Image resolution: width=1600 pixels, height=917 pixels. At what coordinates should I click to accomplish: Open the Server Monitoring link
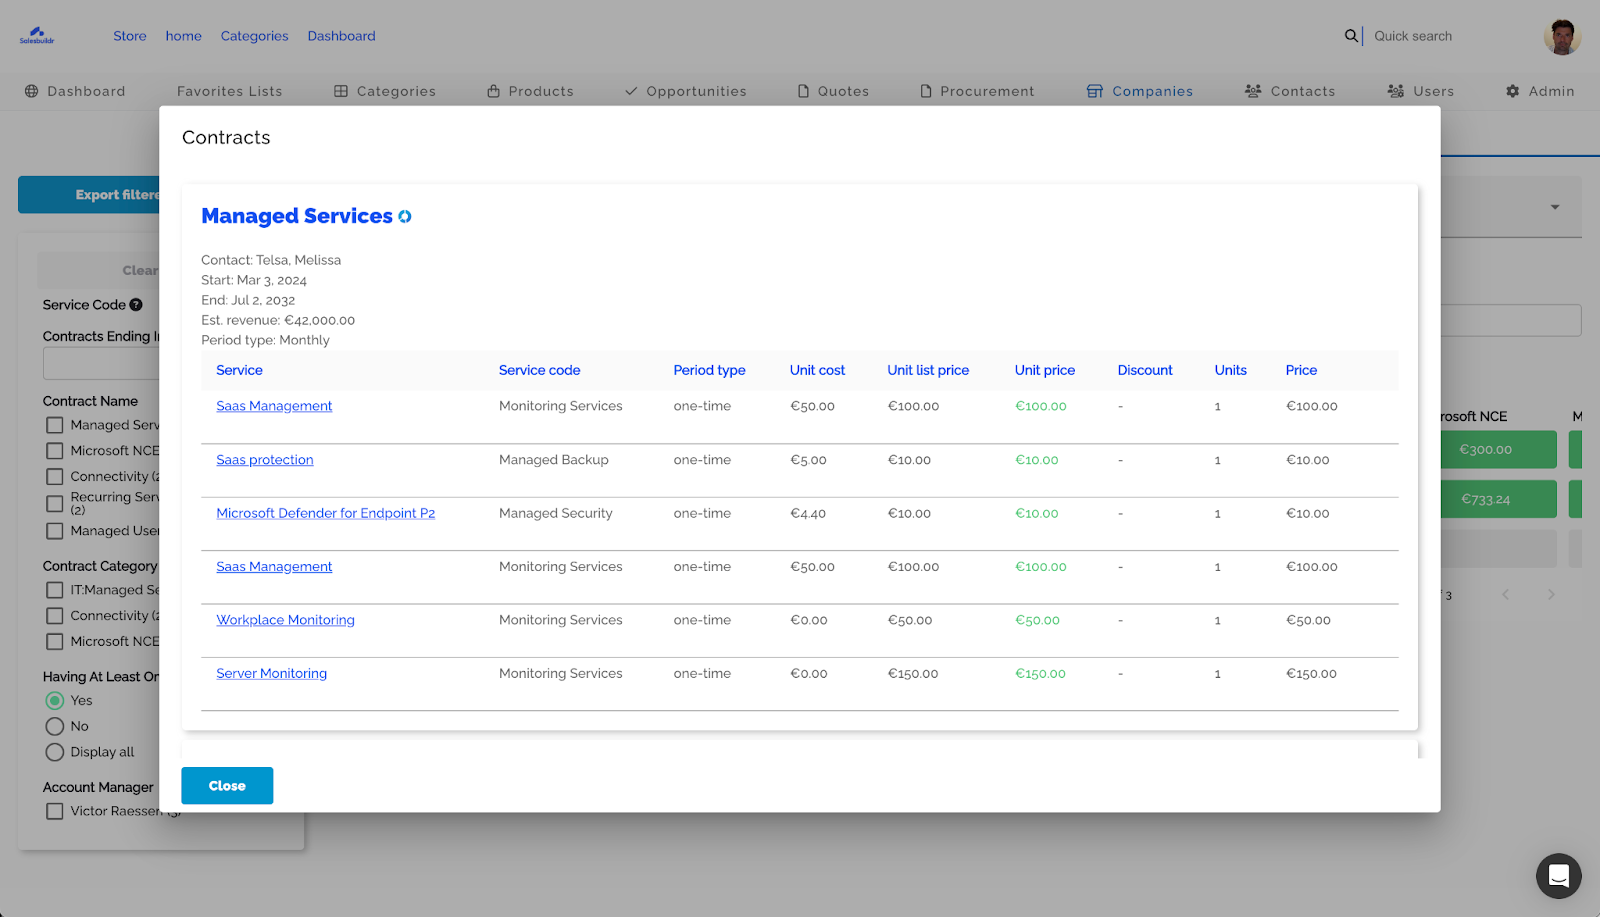click(272, 674)
